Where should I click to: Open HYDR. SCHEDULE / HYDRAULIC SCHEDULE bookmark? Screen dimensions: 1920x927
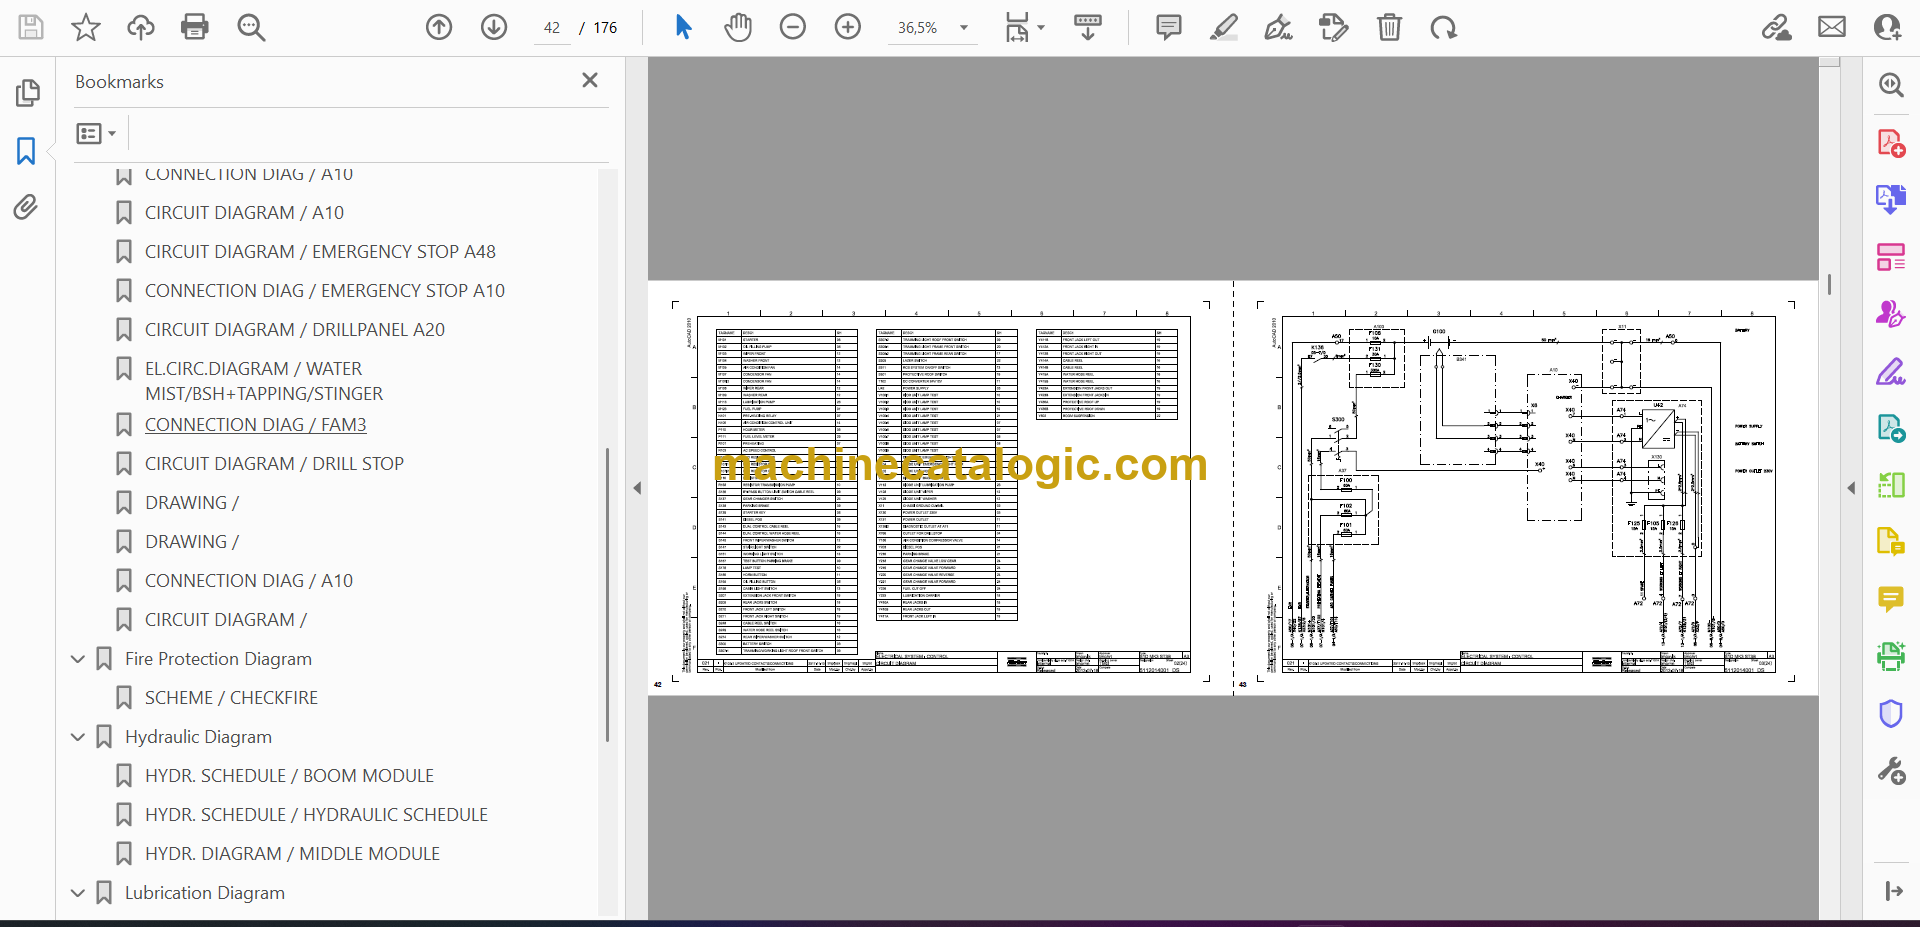[316, 814]
